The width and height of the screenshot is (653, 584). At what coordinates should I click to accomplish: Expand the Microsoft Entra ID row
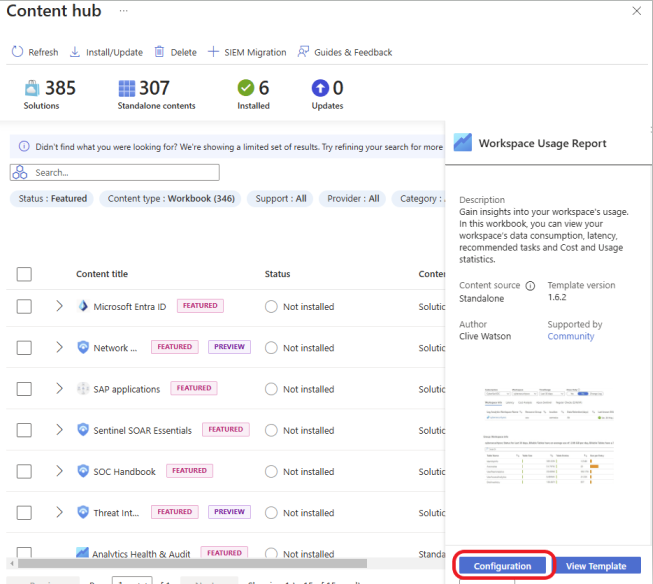(59, 306)
